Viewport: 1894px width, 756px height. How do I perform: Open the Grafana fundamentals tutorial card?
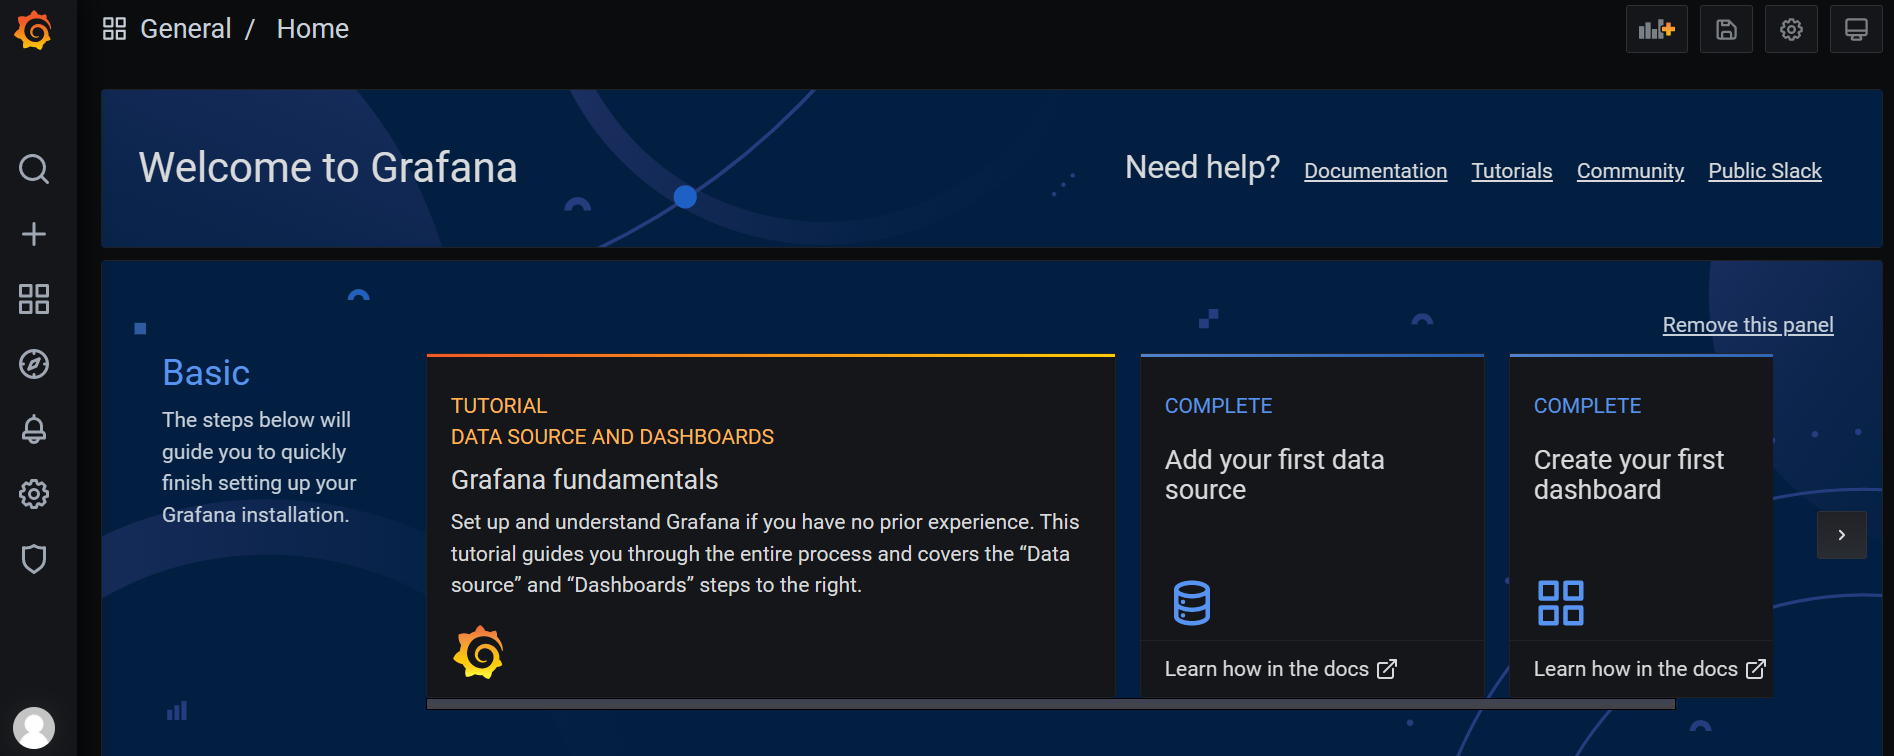coord(771,526)
